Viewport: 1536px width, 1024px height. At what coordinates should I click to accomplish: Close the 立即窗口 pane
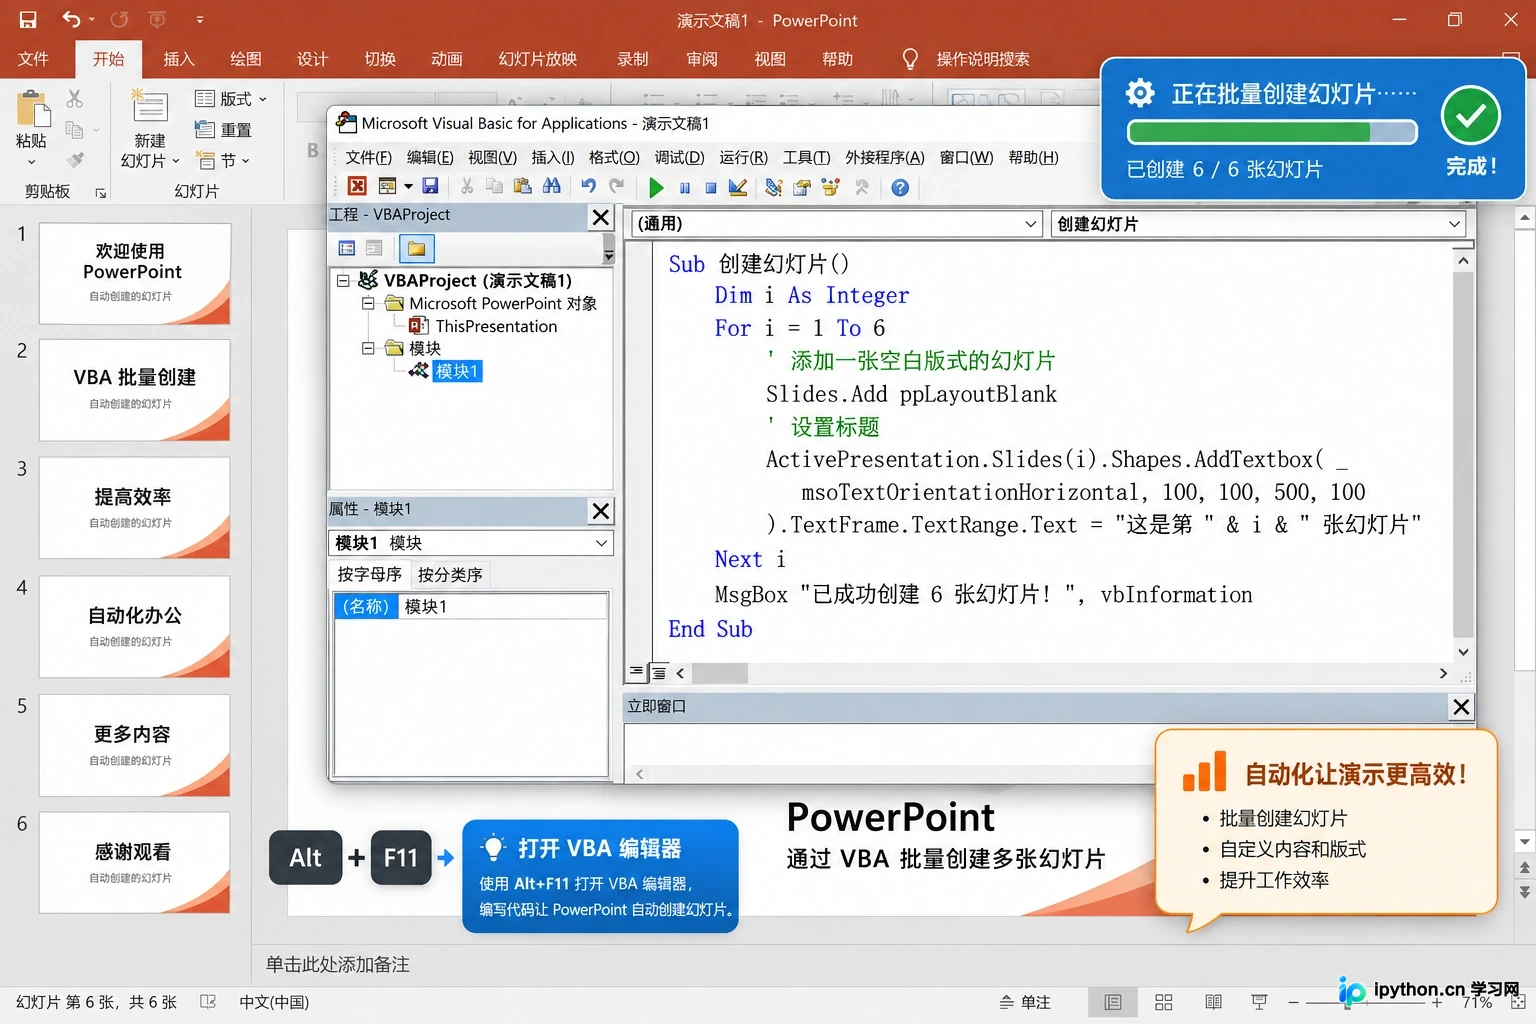coord(1461,707)
